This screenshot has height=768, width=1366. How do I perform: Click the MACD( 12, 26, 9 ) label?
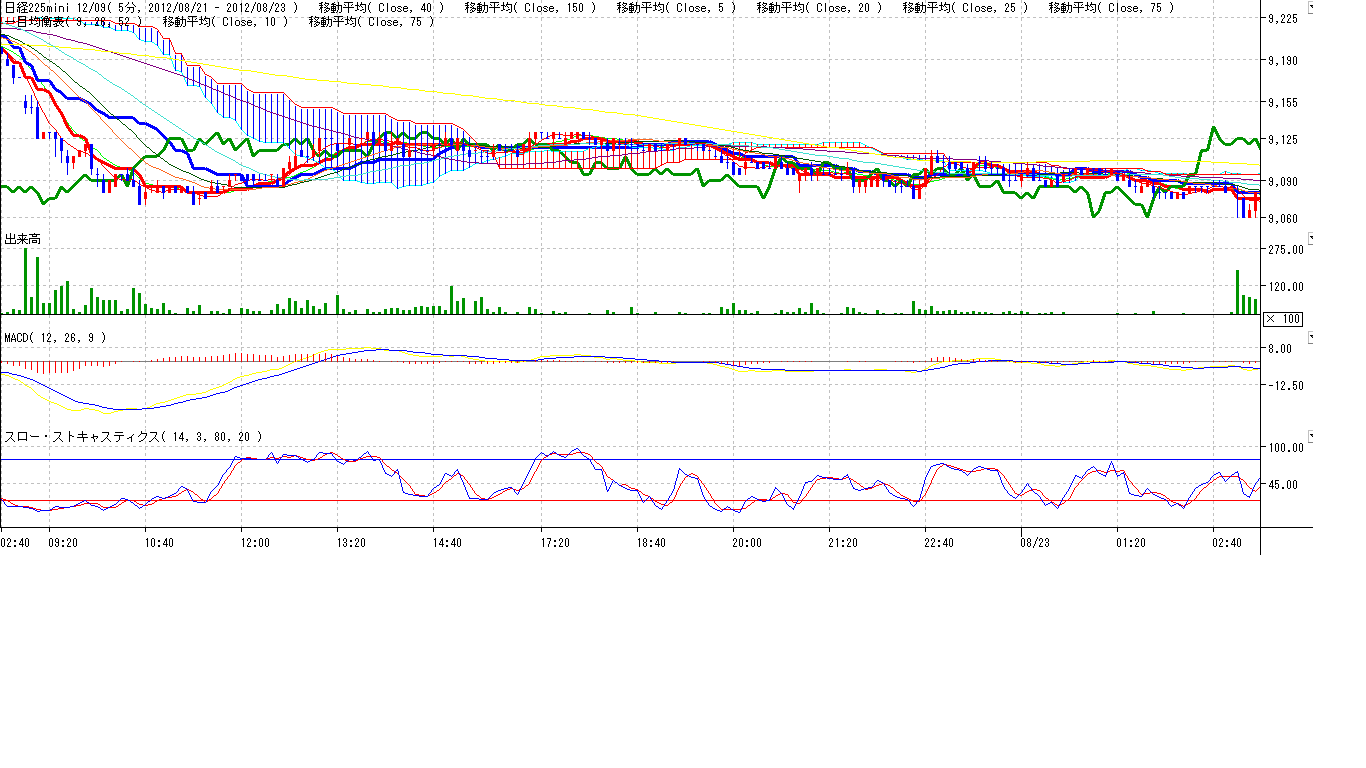[x=55, y=338]
